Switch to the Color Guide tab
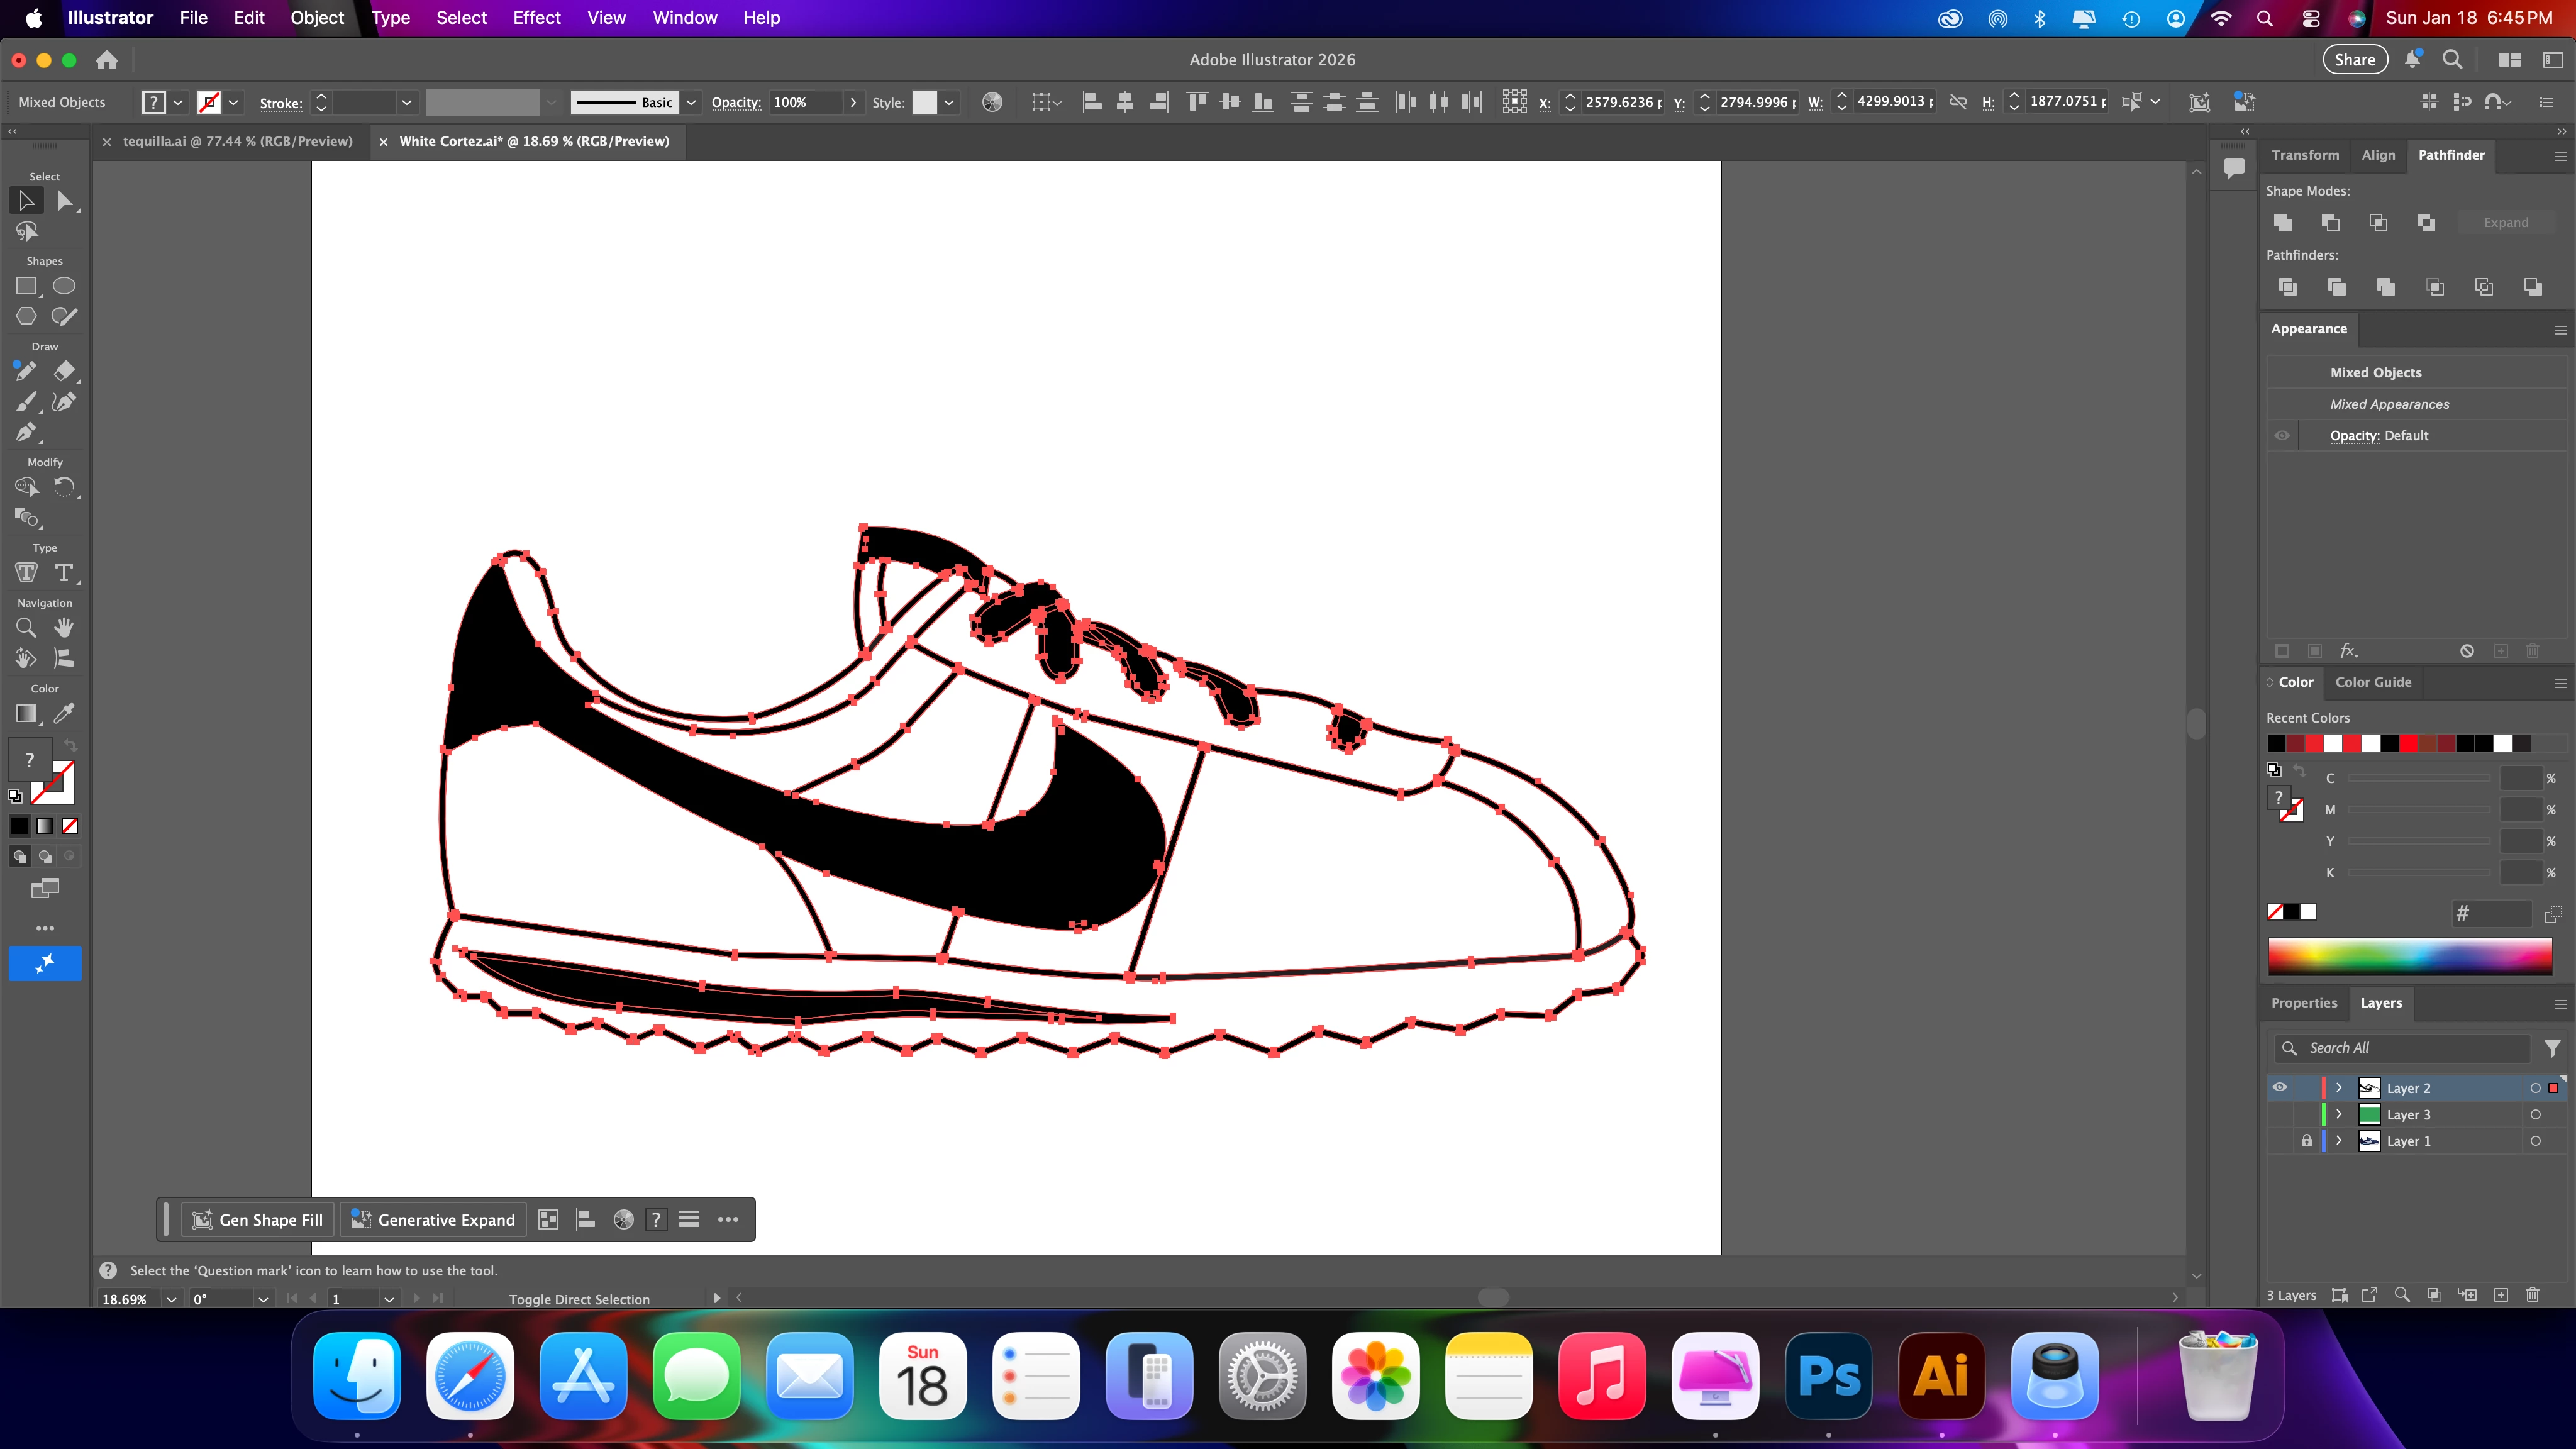Viewport: 2576px width, 1449px height. [x=2373, y=682]
